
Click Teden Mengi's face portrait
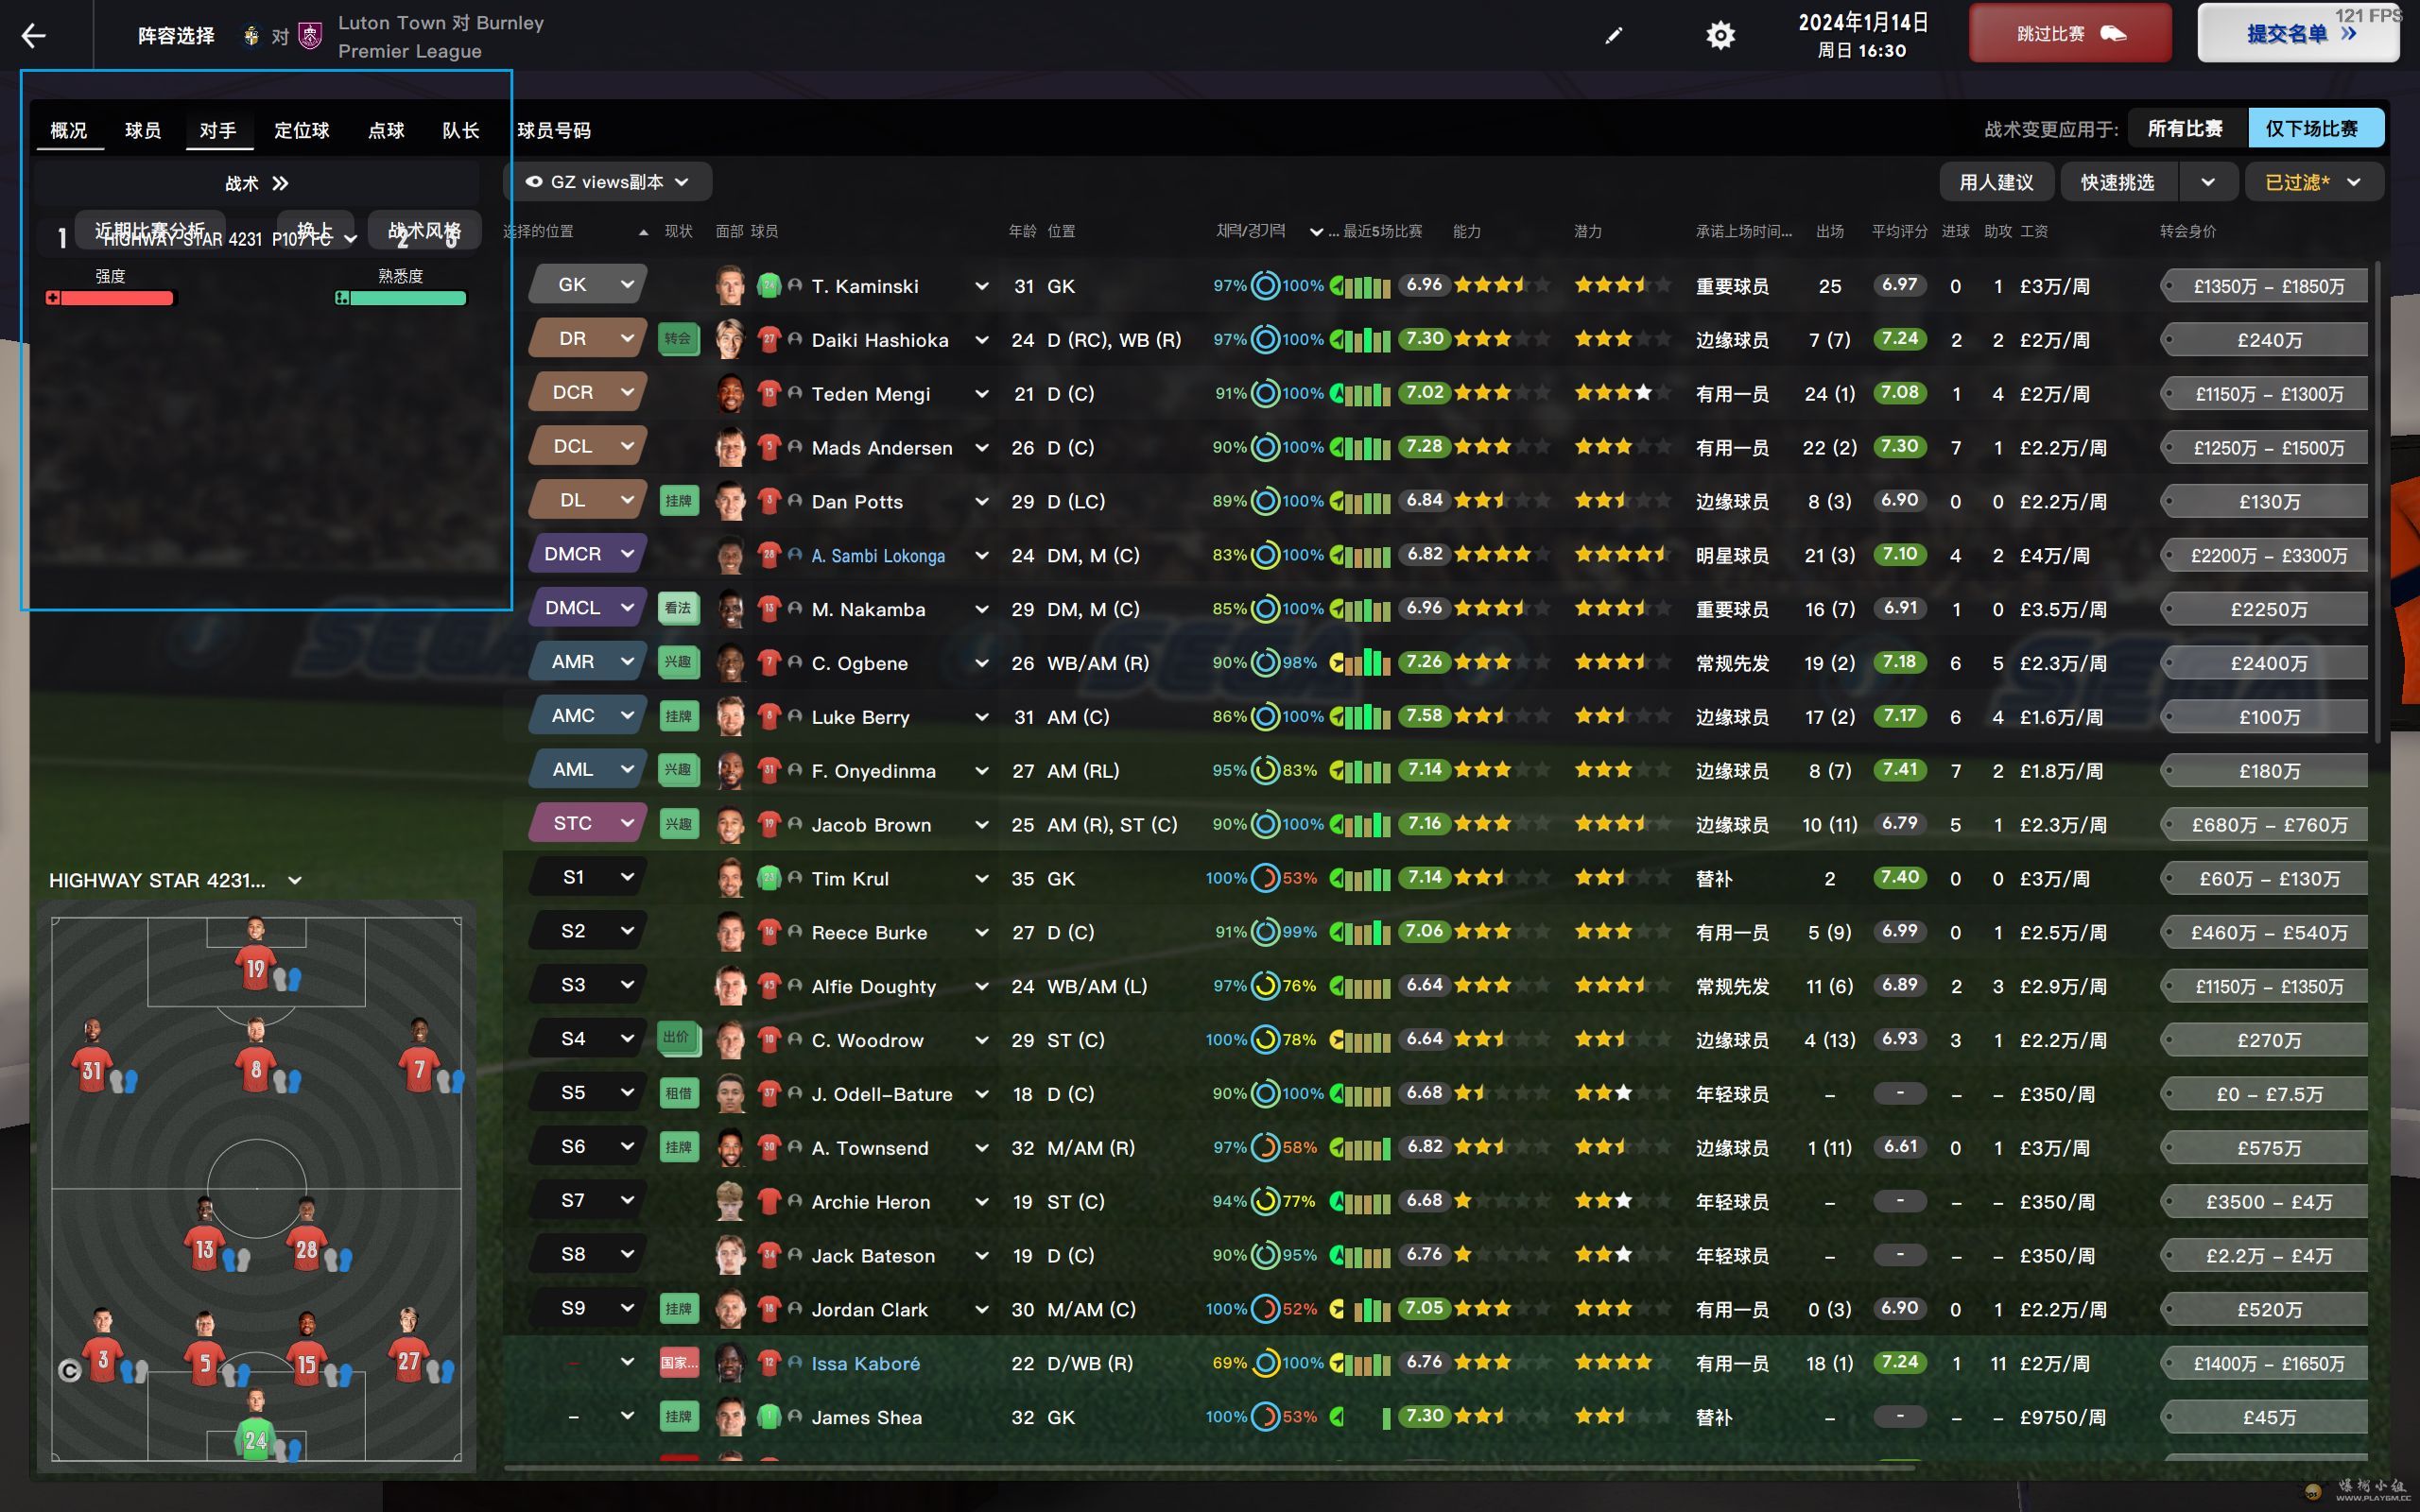point(730,393)
